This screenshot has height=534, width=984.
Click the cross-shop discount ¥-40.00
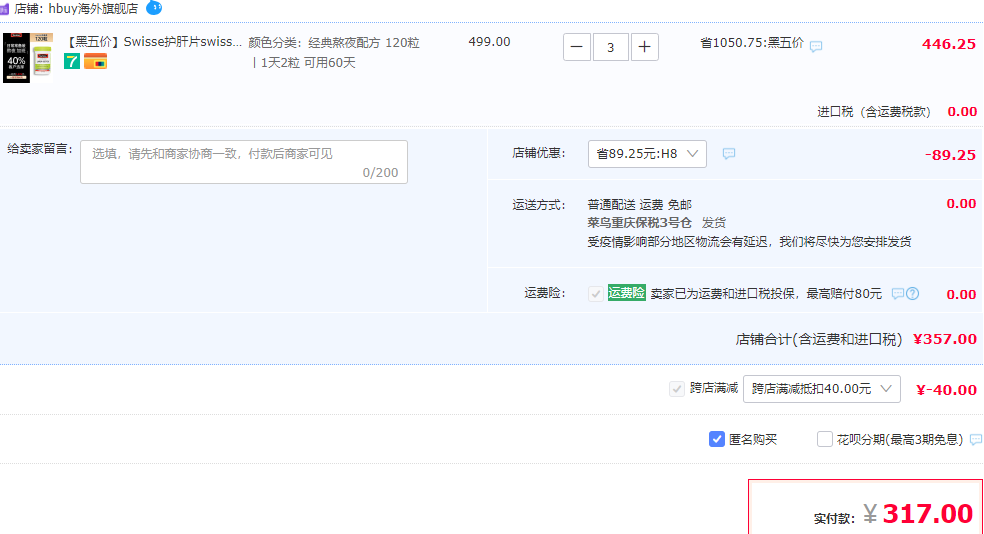coord(946,390)
